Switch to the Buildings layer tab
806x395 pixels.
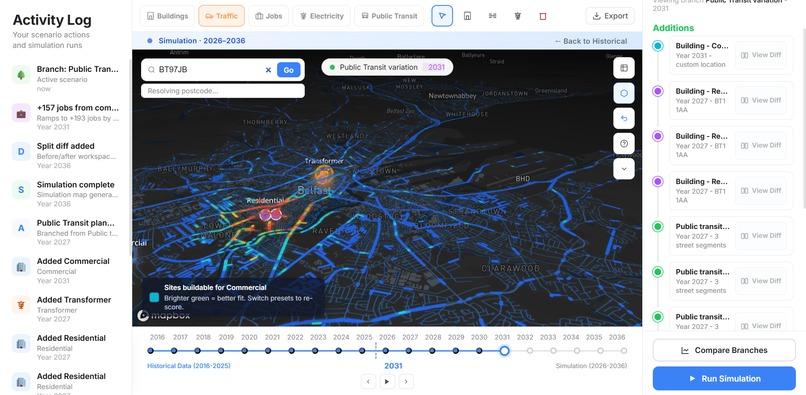[168, 16]
